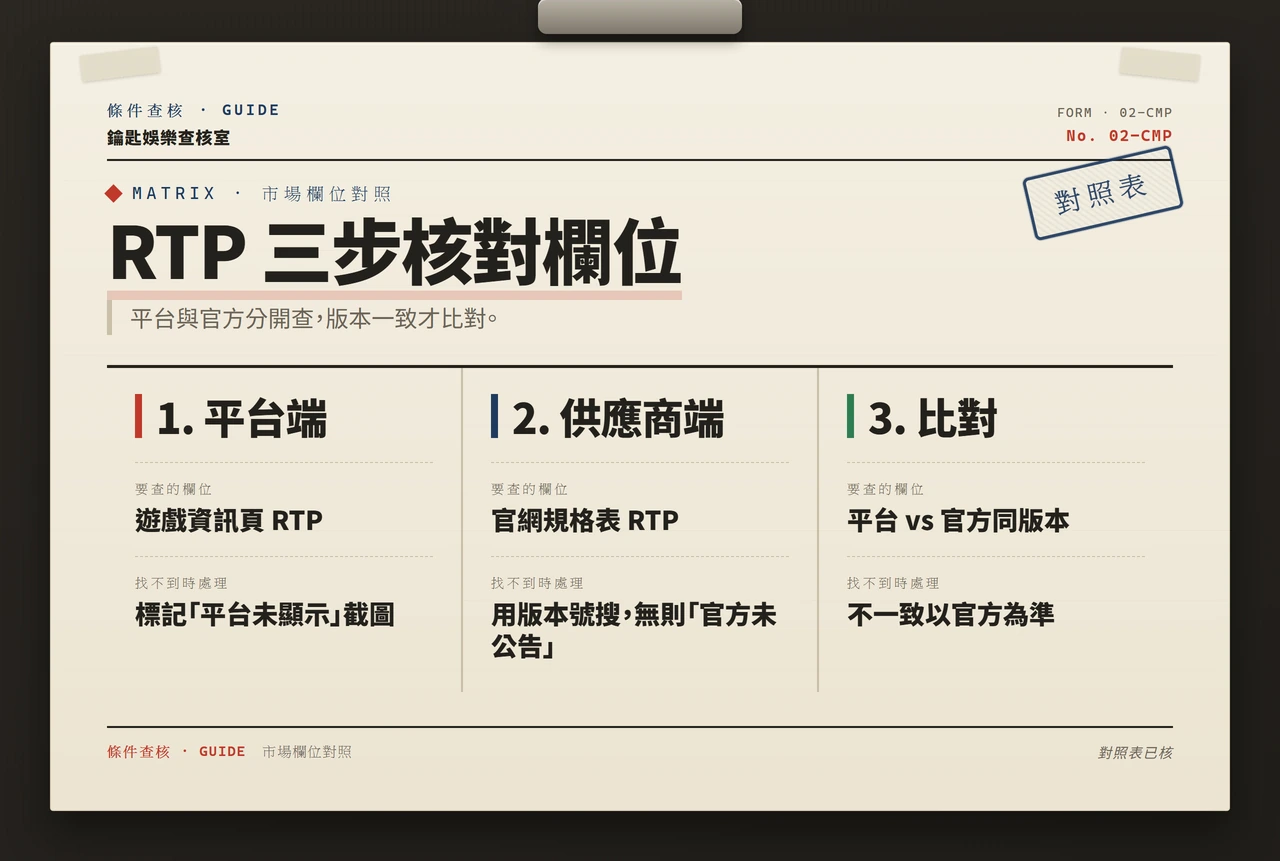Image resolution: width=1280 pixels, height=861 pixels.
Task: Select the text 遊戲資訊頁 RTP
Action: [x=229, y=521]
